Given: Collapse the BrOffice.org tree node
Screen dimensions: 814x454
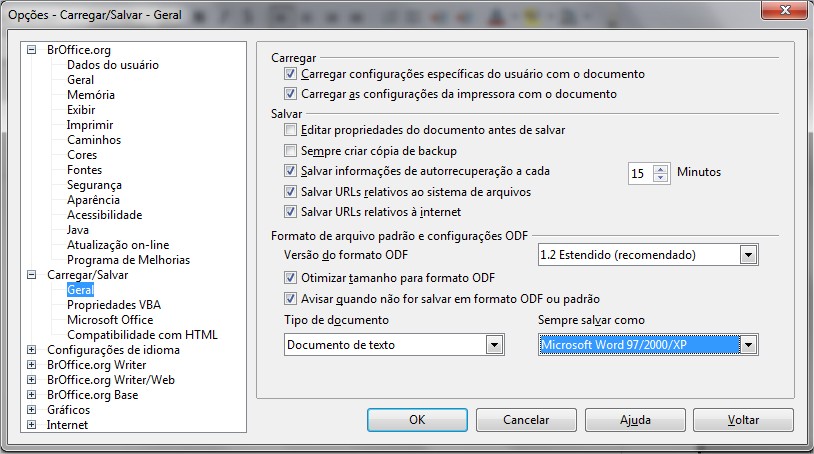Looking at the screenshot, I should pos(32,50).
